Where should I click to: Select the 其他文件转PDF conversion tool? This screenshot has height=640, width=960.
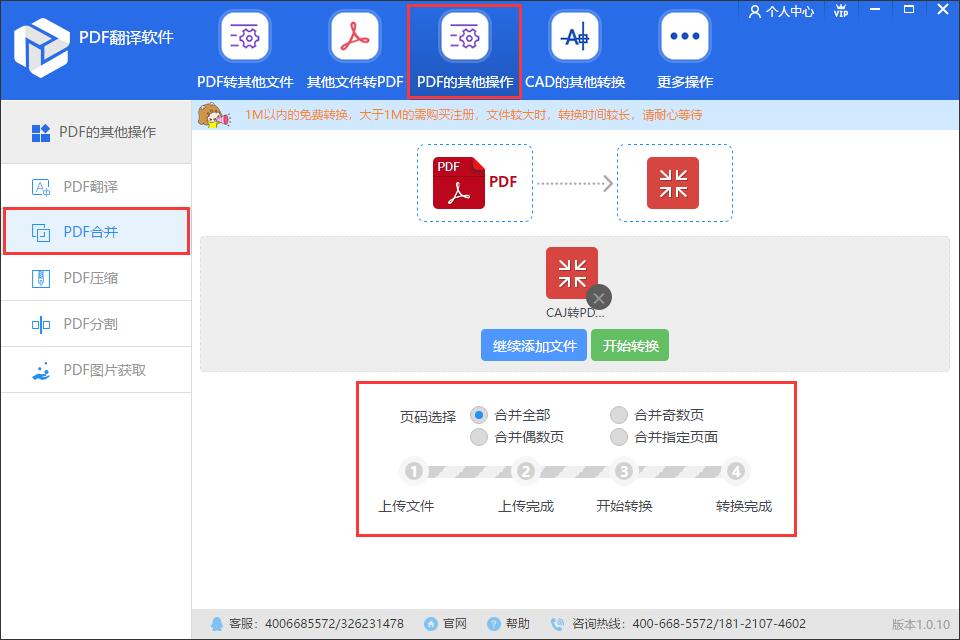click(353, 45)
